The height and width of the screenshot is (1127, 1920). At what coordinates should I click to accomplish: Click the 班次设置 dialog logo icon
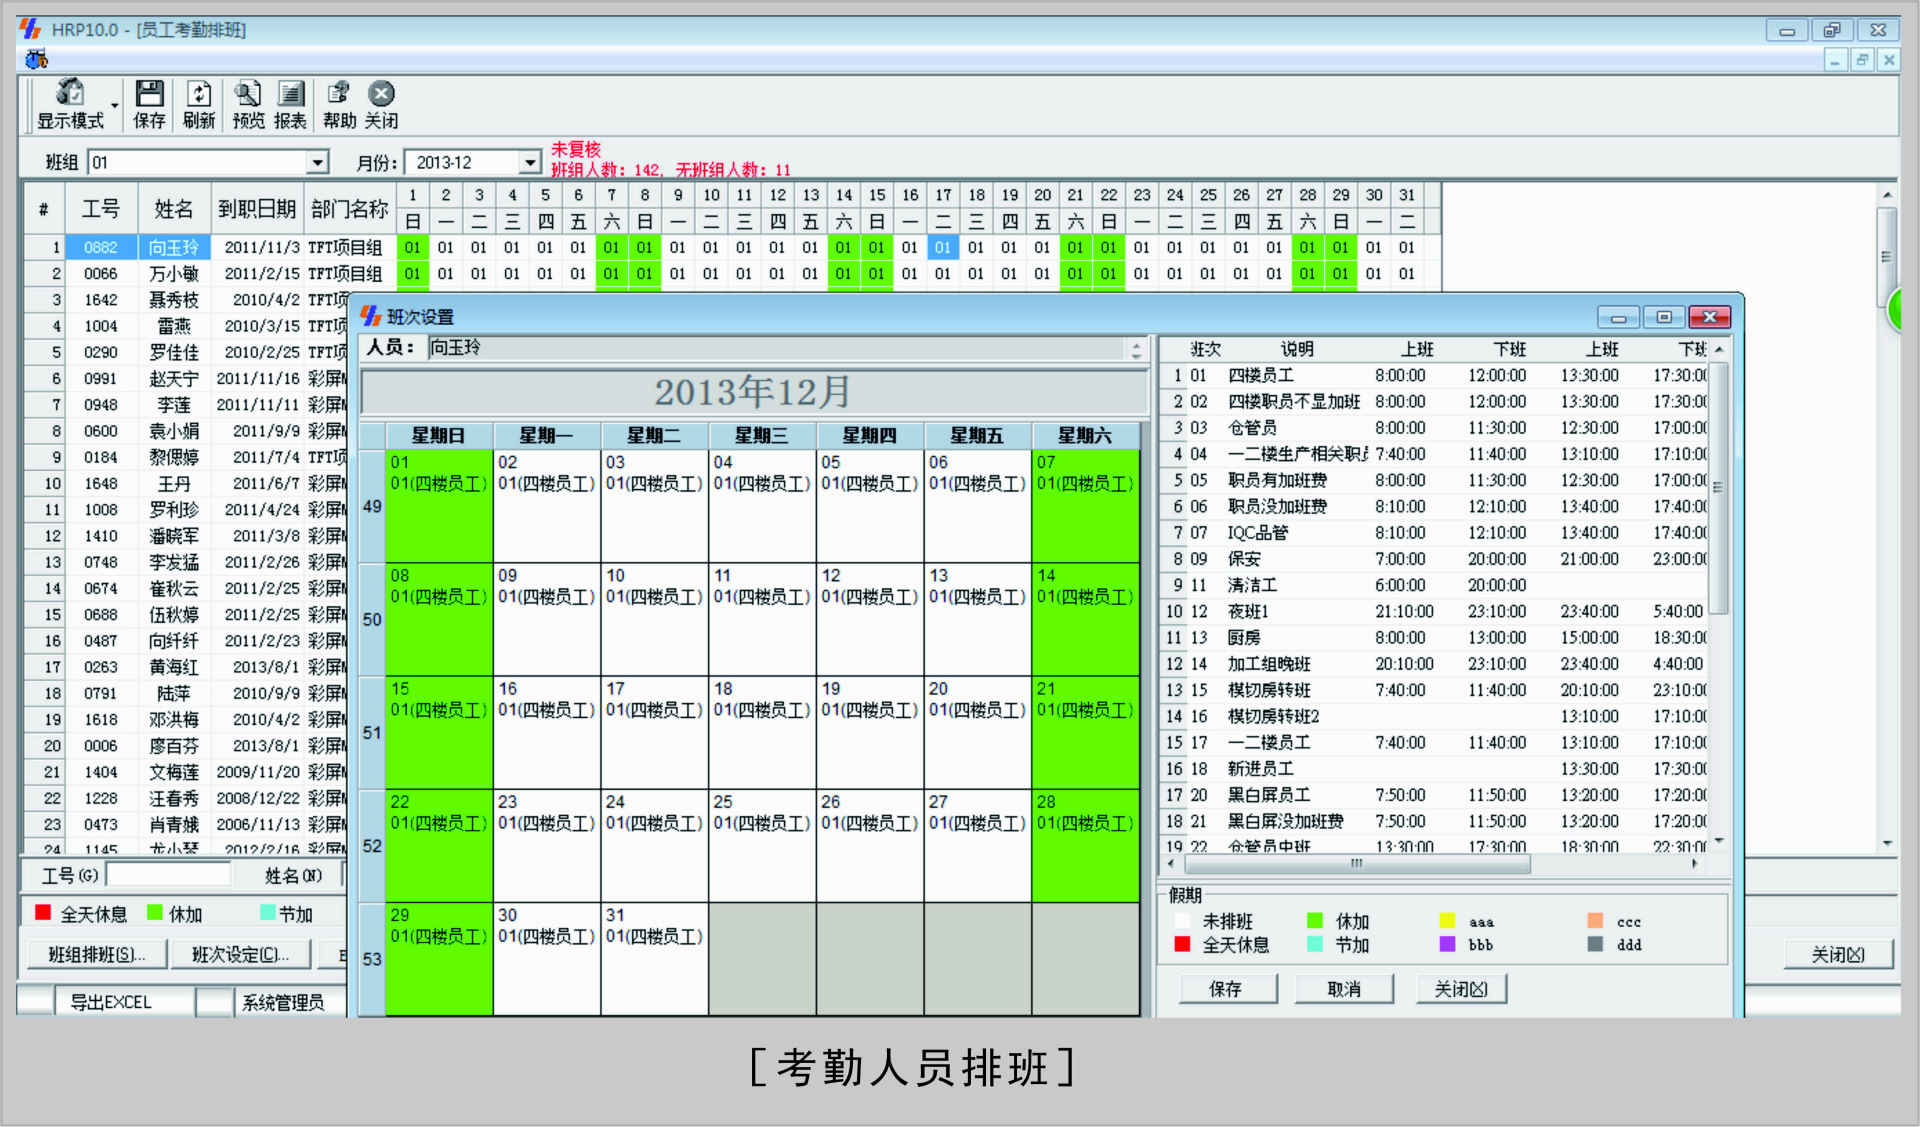371,316
